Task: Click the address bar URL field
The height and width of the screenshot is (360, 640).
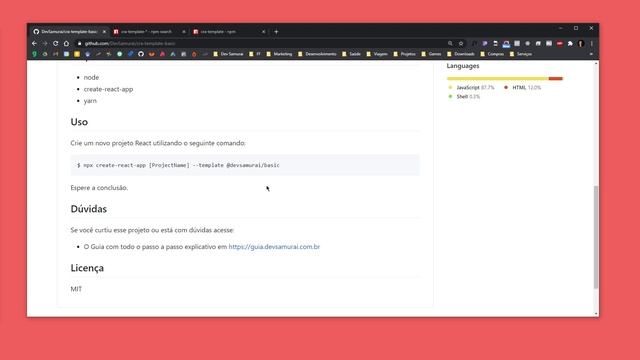Action: pyautogui.click(x=261, y=43)
